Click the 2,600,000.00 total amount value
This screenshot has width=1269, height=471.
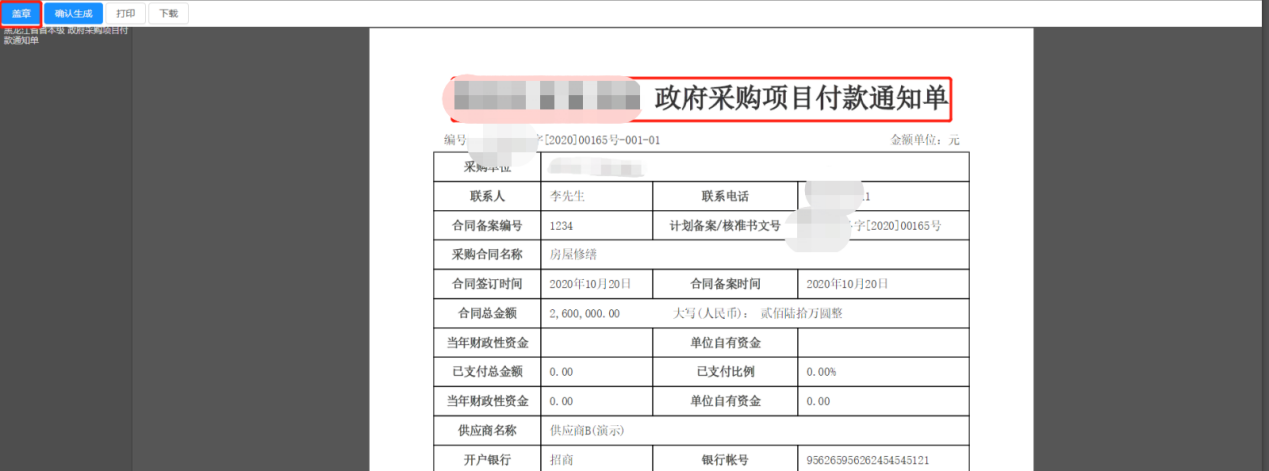pos(585,313)
